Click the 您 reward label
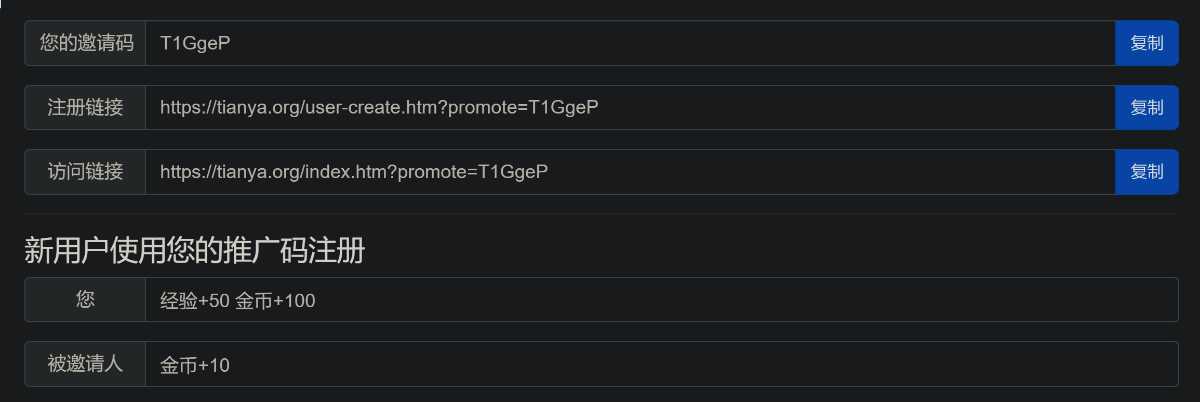This screenshot has height=402, width=1200. click(x=85, y=300)
